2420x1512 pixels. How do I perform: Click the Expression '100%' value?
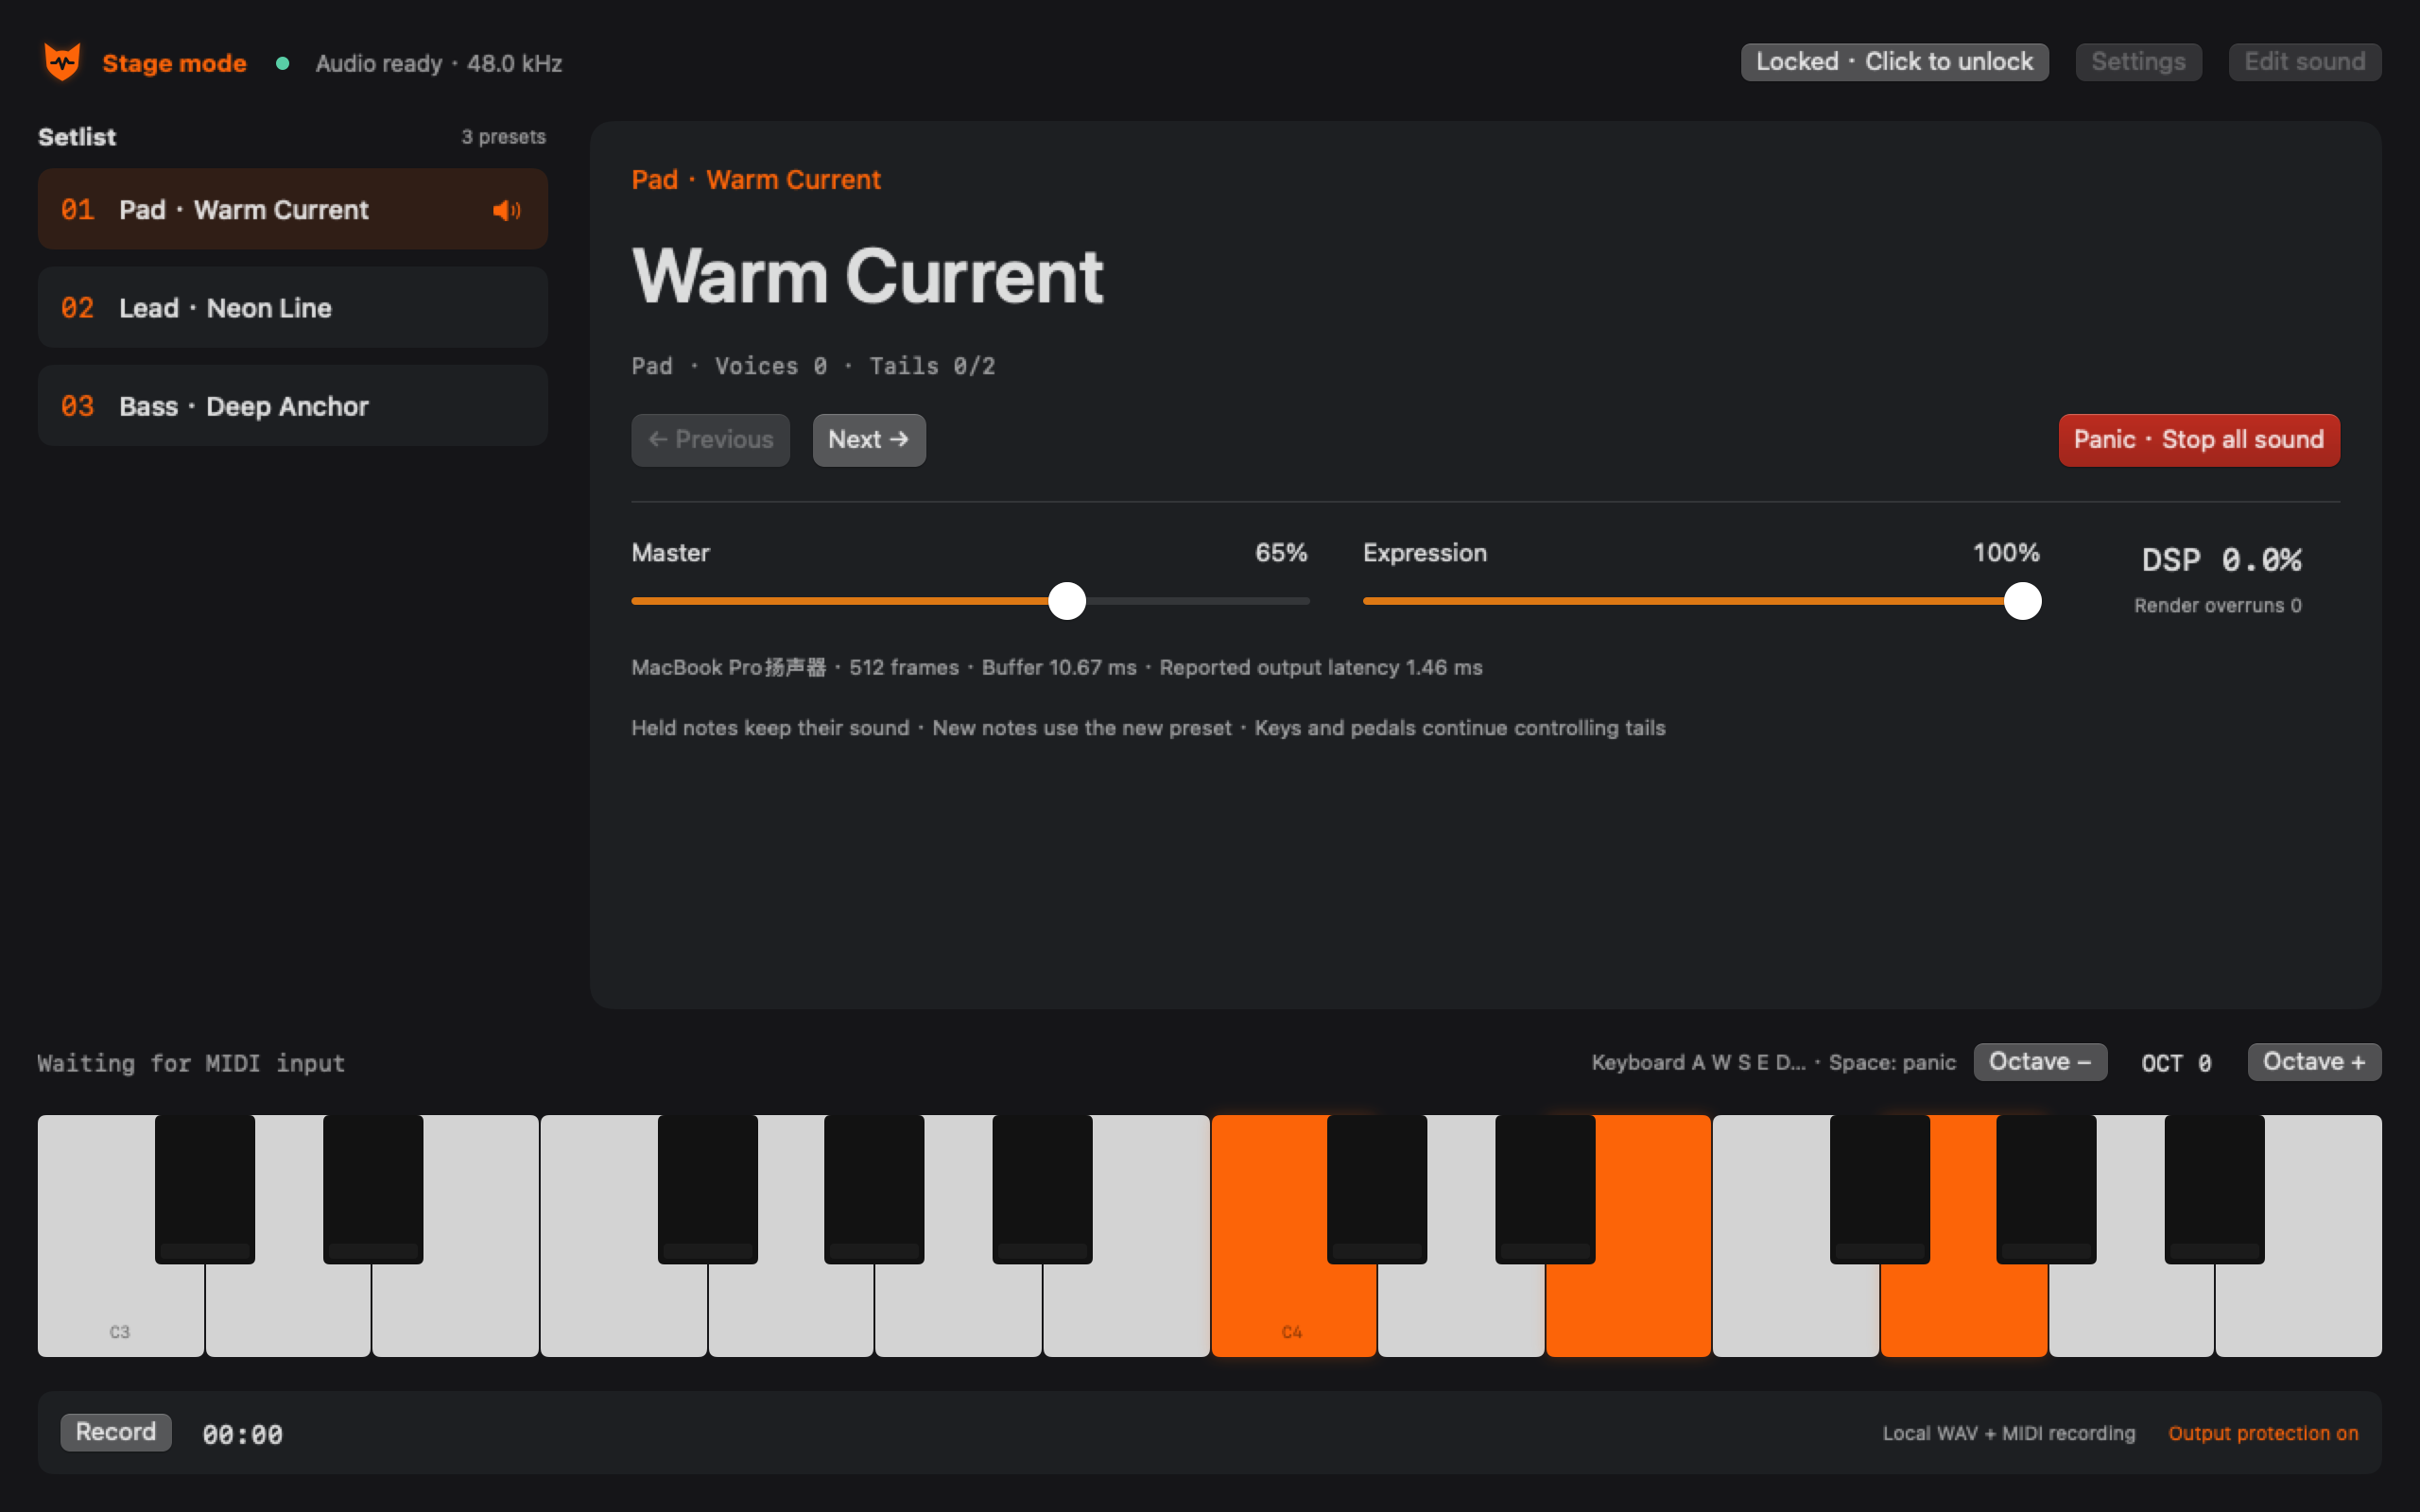[x=2006, y=553]
